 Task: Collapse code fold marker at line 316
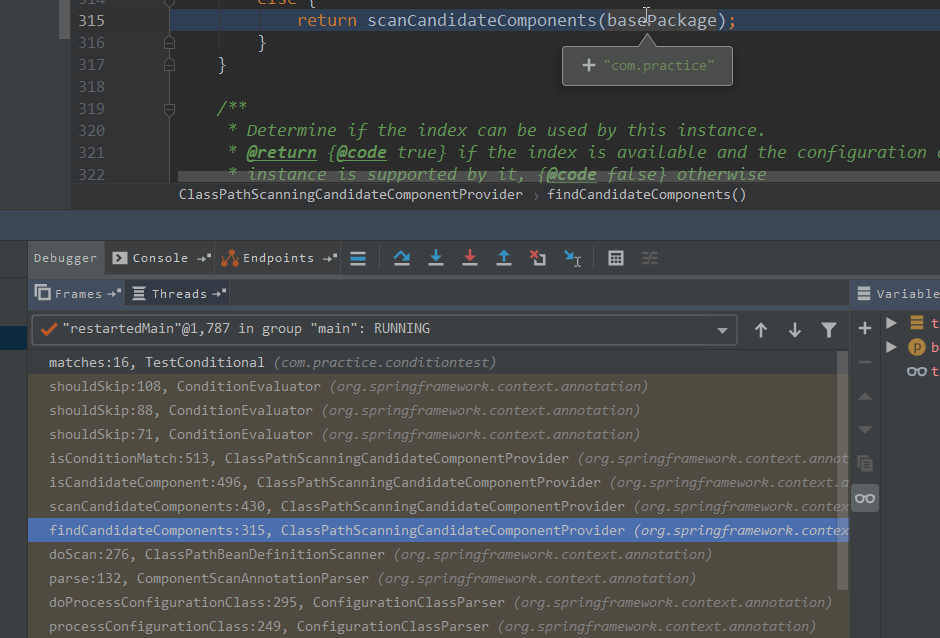click(170, 43)
